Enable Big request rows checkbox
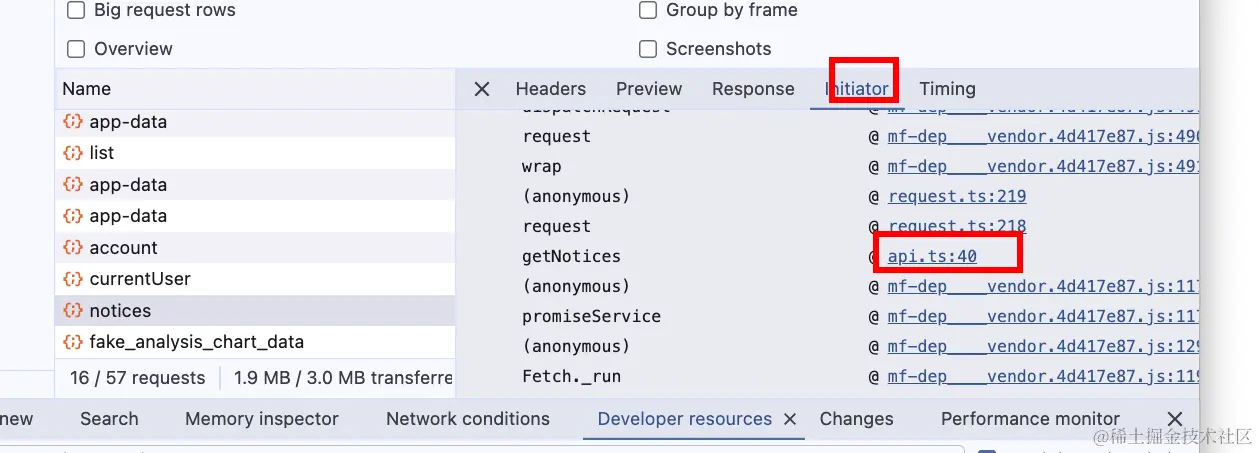The image size is (1259, 453). click(76, 11)
